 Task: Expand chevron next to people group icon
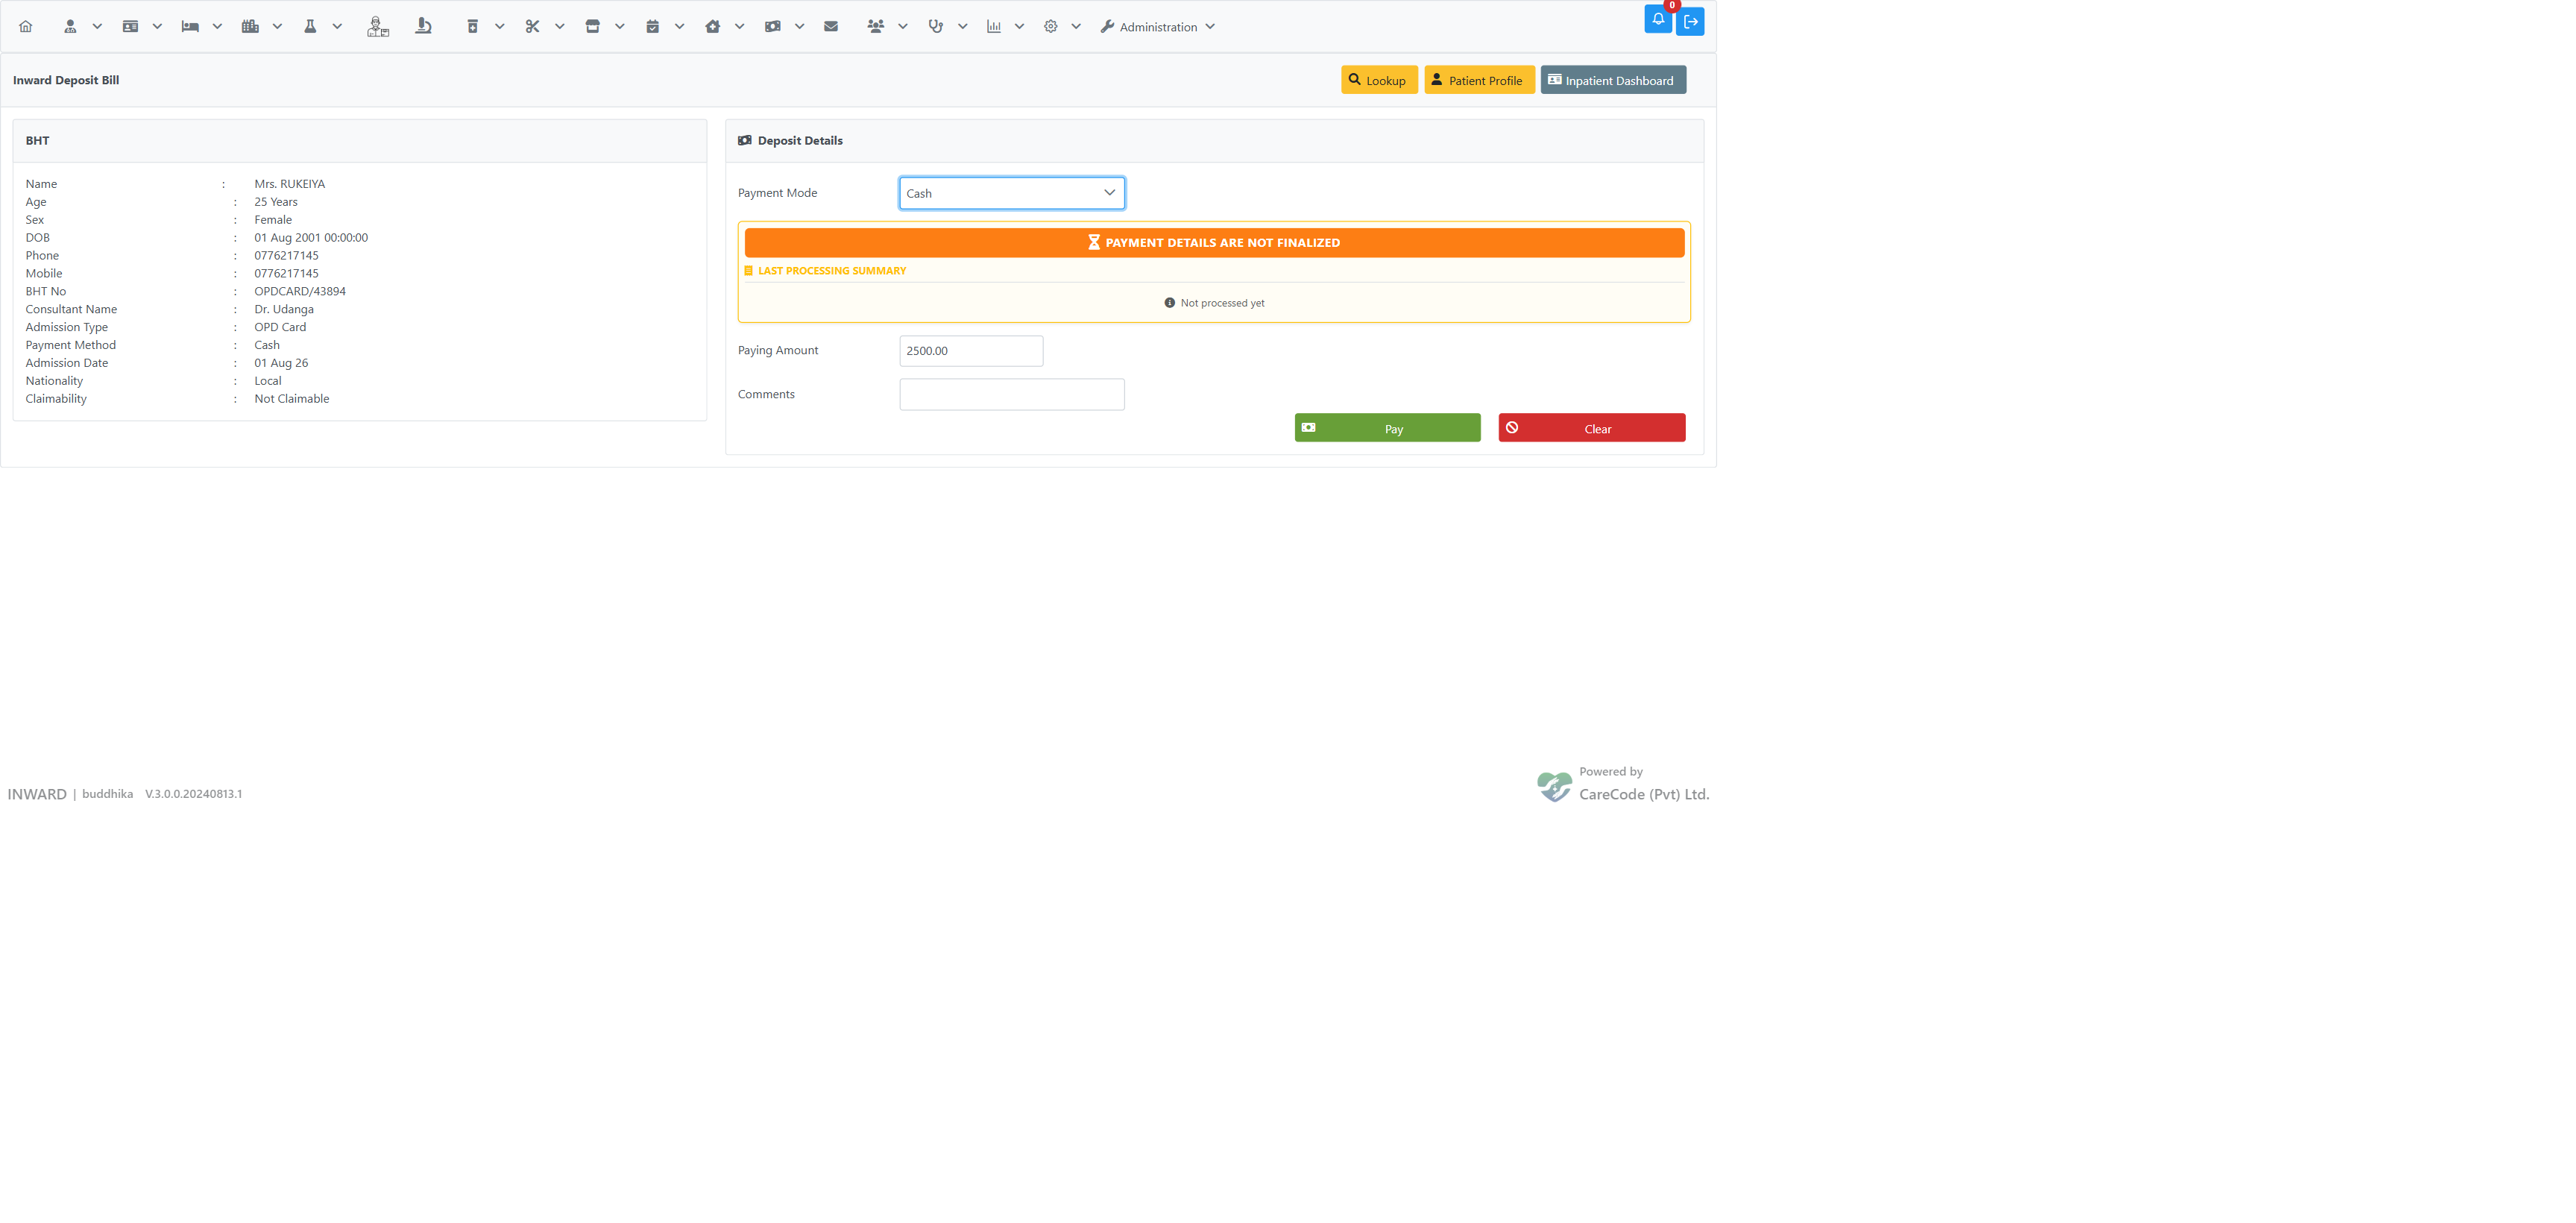pyautogui.click(x=903, y=27)
